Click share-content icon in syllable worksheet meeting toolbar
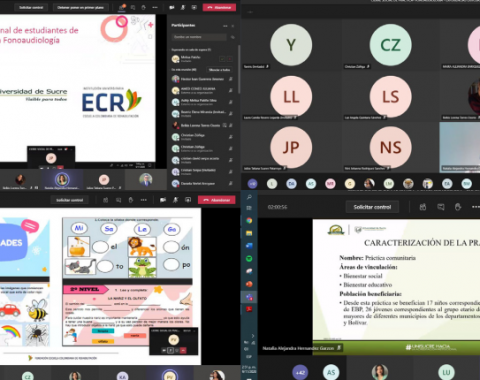480x380 pixels. tap(188, 200)
